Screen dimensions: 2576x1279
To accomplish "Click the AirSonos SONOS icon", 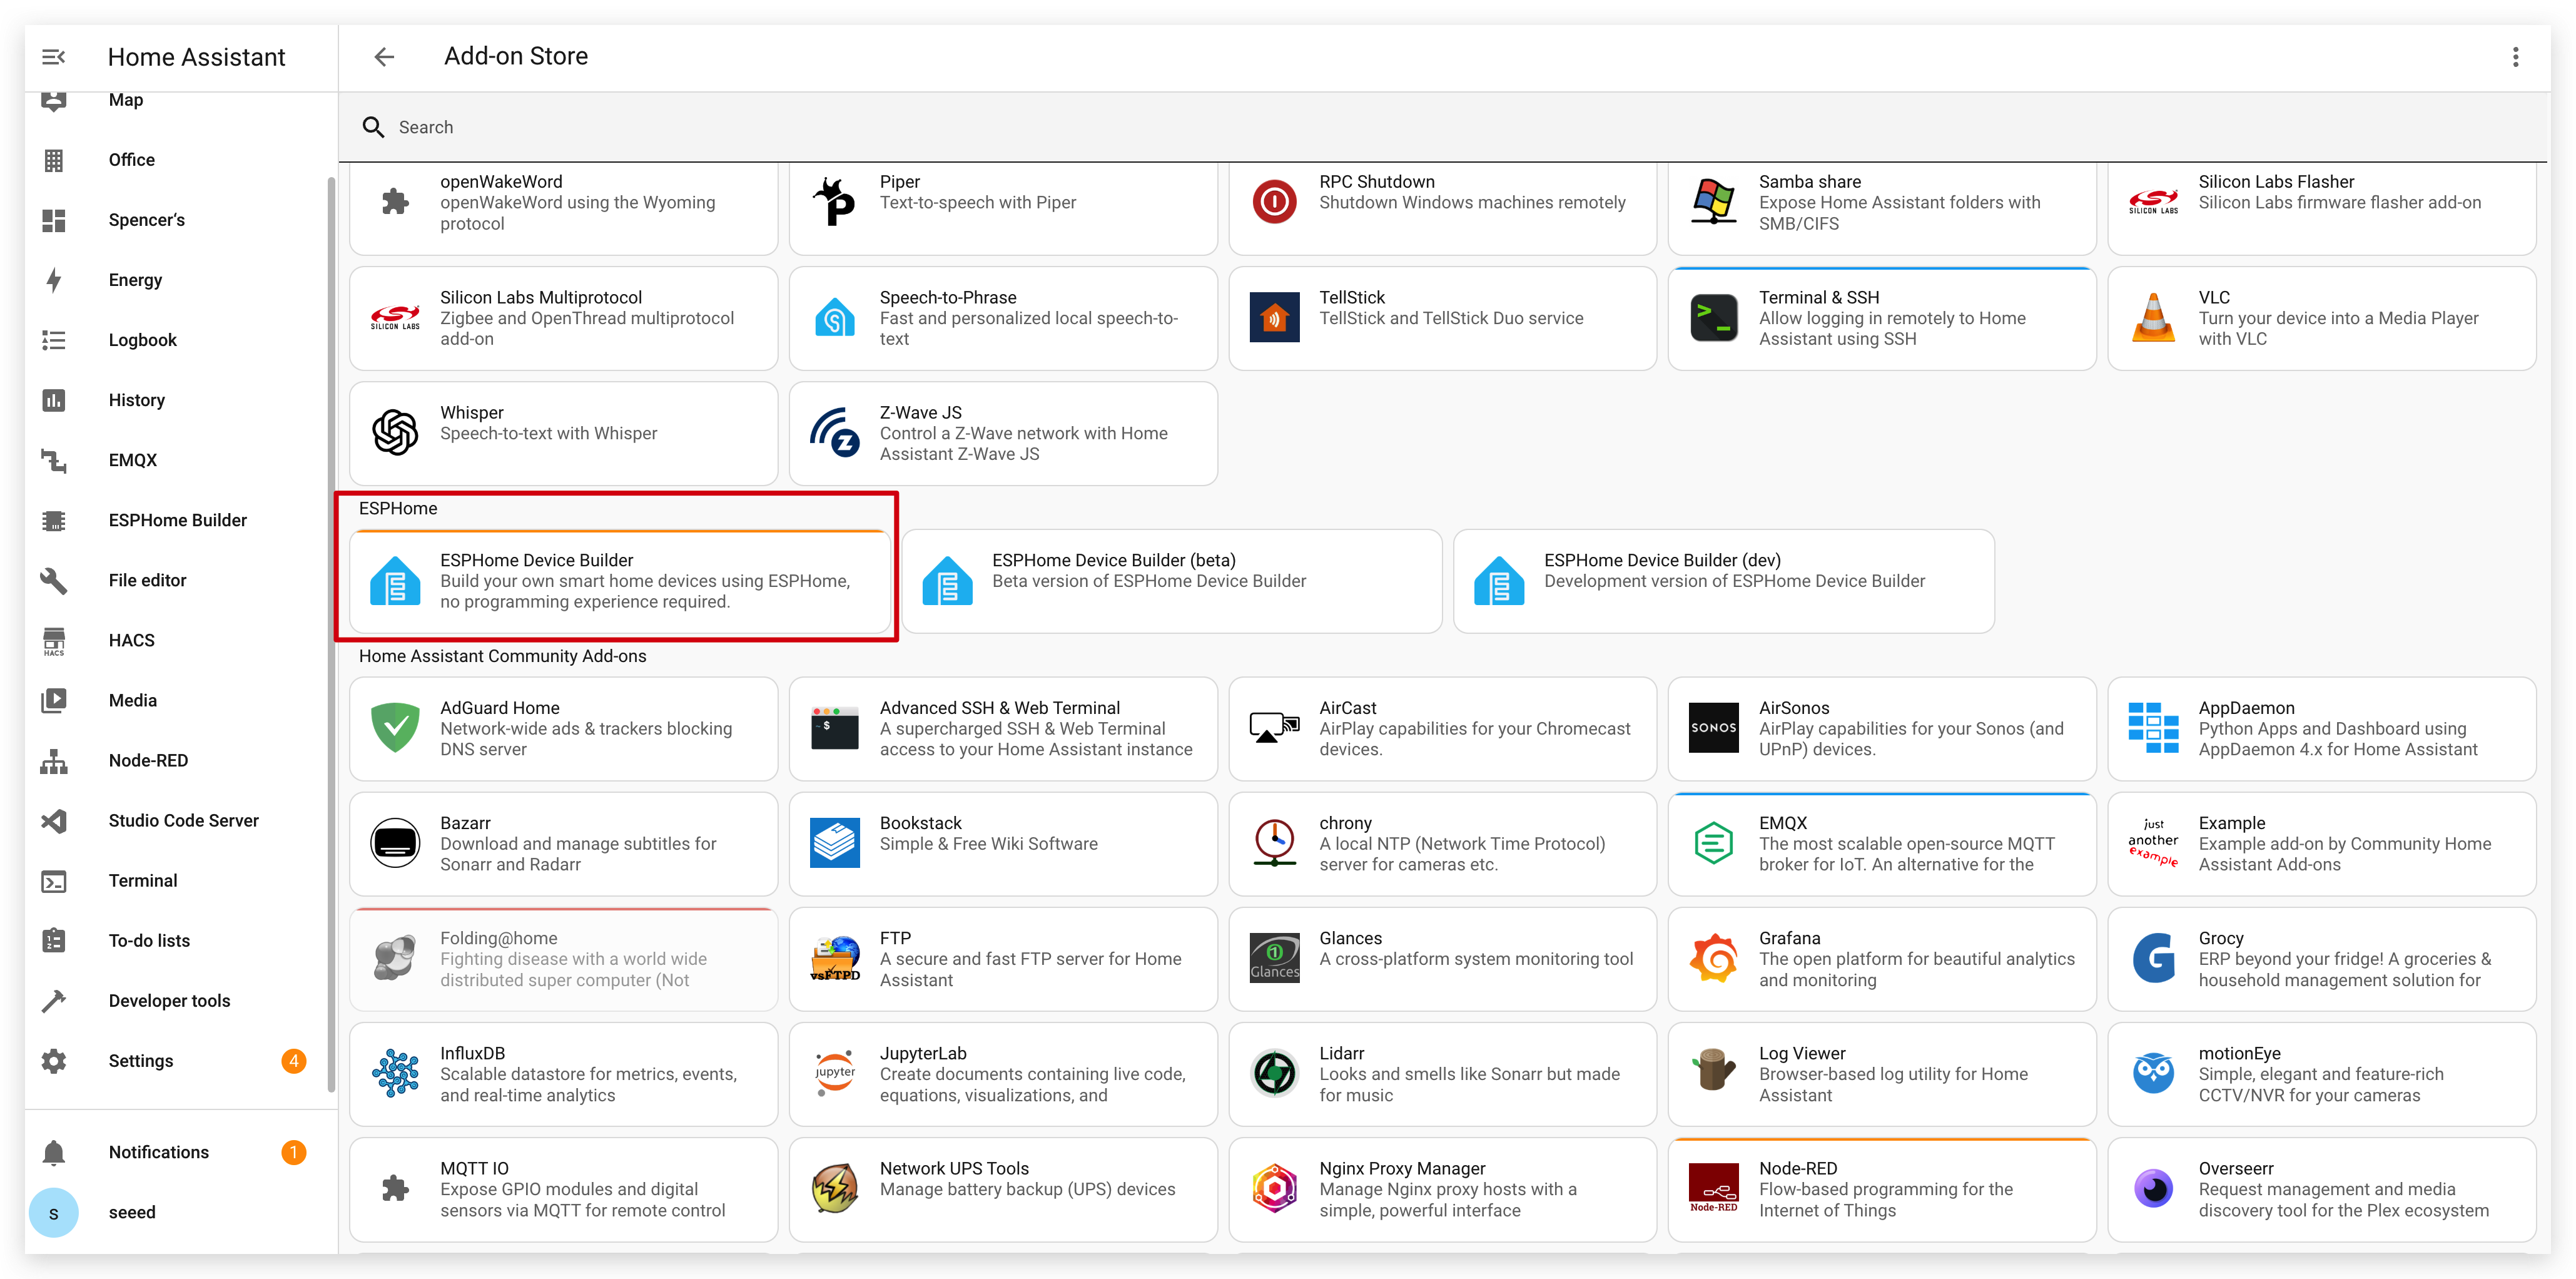I will coord(1713,728).
